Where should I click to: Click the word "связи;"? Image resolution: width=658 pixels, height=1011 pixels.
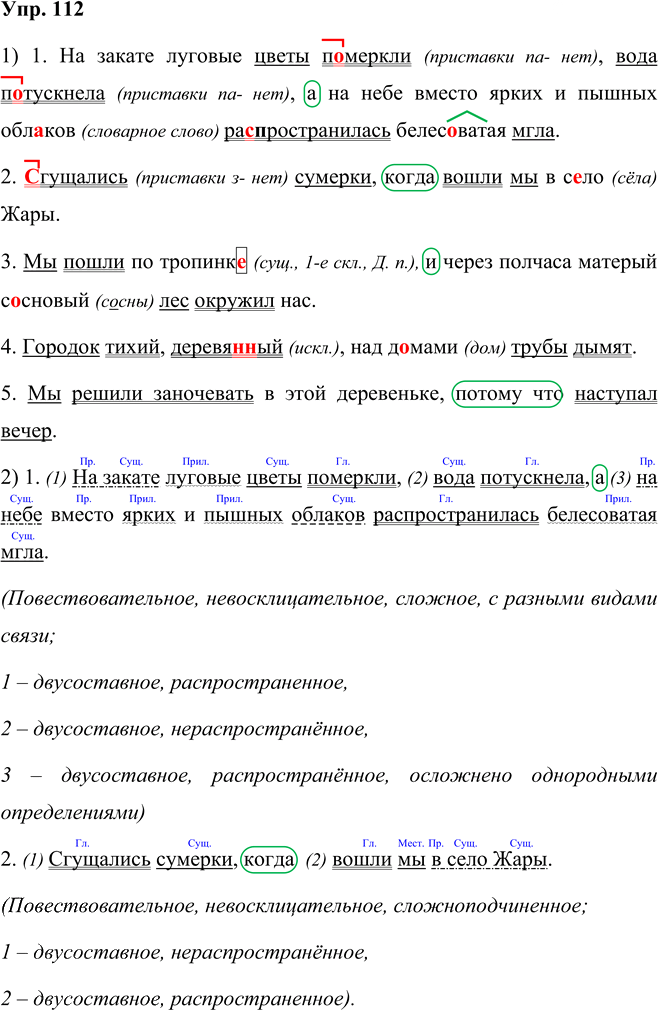coord(28,636)
